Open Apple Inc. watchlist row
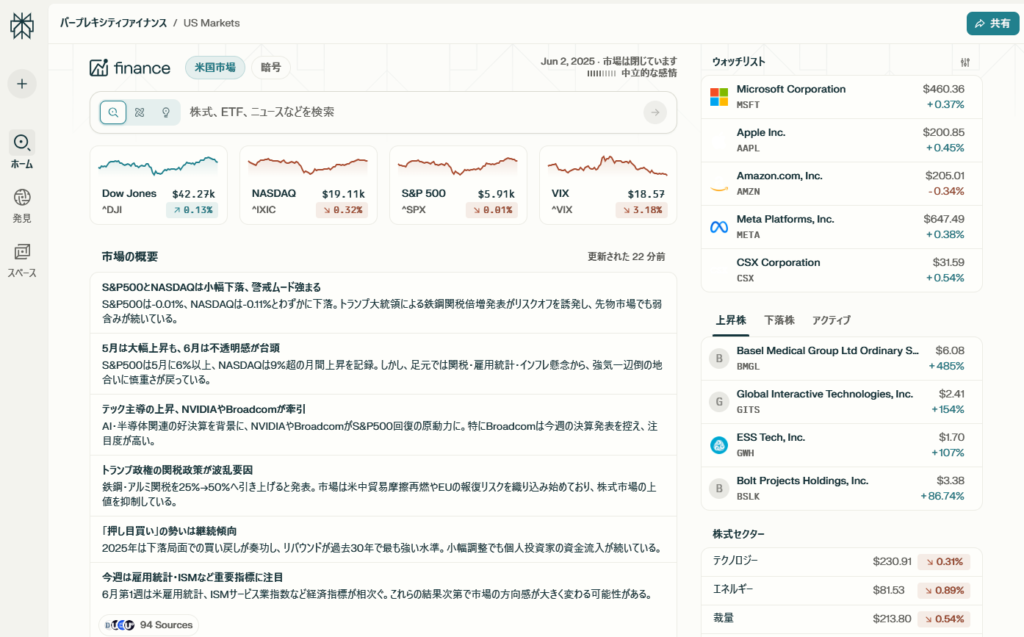This screenshot has height=637, width=1024. click(x=841, y=140)
